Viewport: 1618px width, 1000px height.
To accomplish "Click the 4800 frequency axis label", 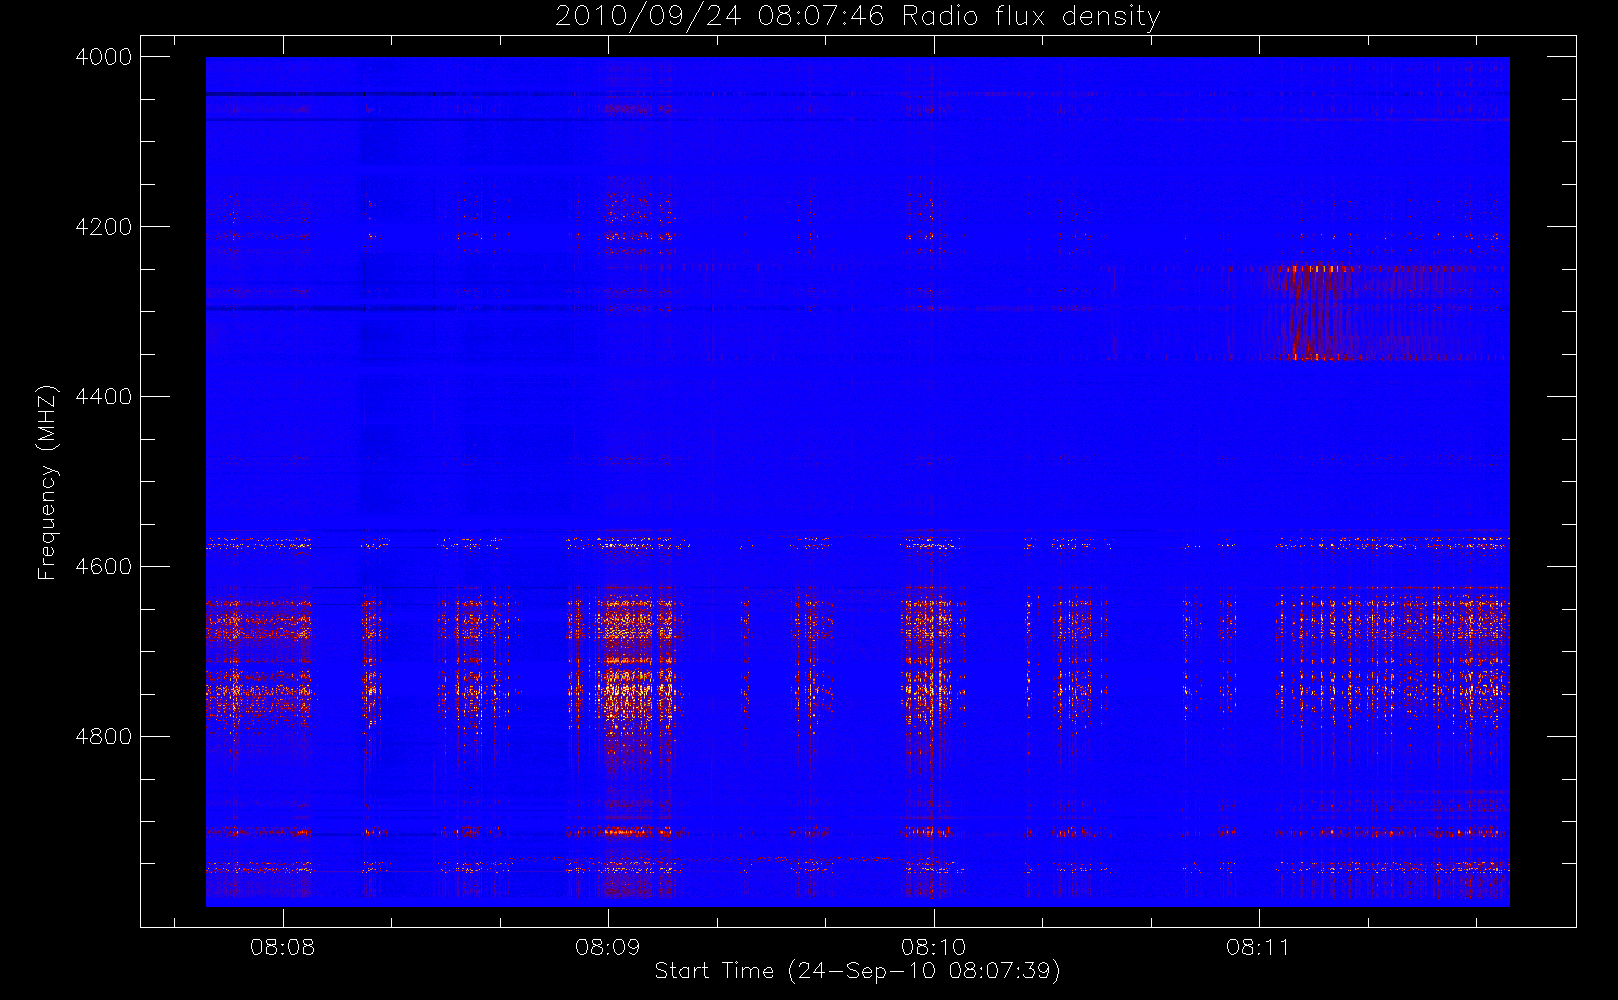I will [104, 737].
